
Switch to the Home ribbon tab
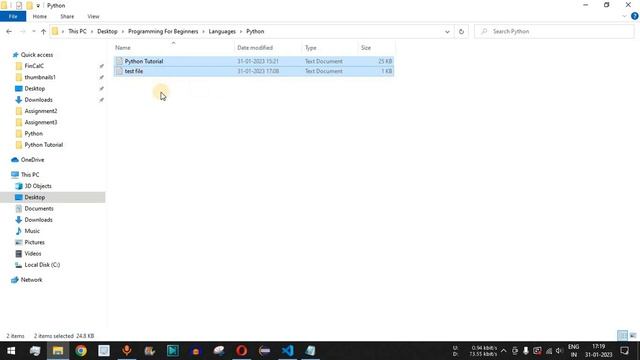pyautogui.click(x=40, y=16)
